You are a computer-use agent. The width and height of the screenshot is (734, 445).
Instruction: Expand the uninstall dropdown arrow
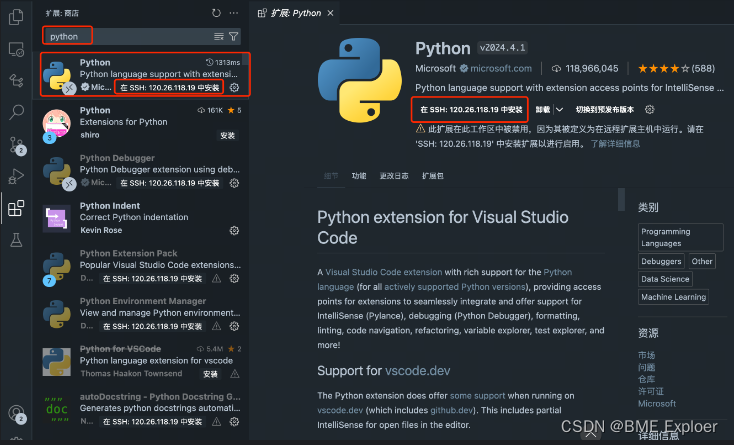tap(559, 109)
